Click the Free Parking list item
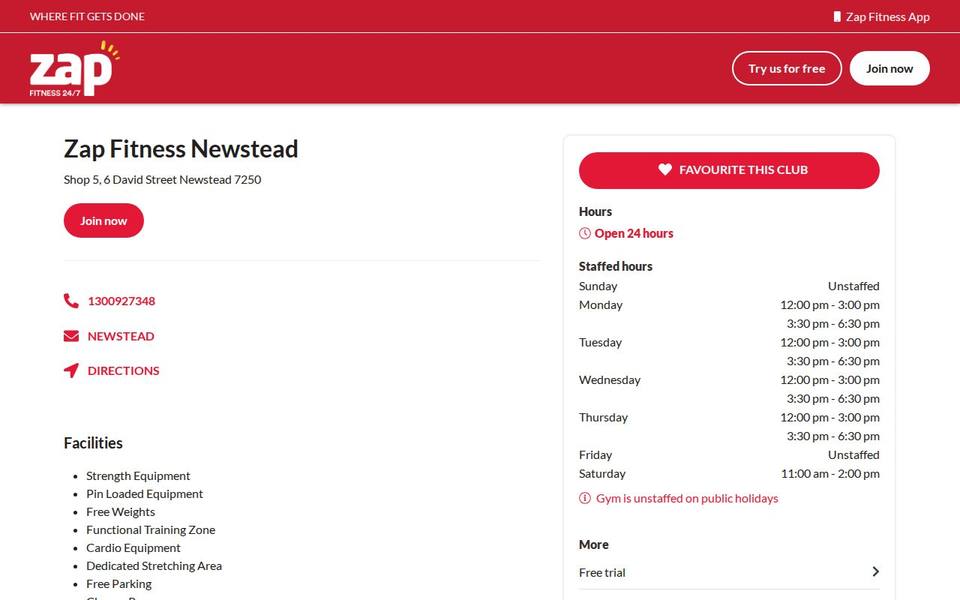The image size is (960, 600). tap(119, 583)
